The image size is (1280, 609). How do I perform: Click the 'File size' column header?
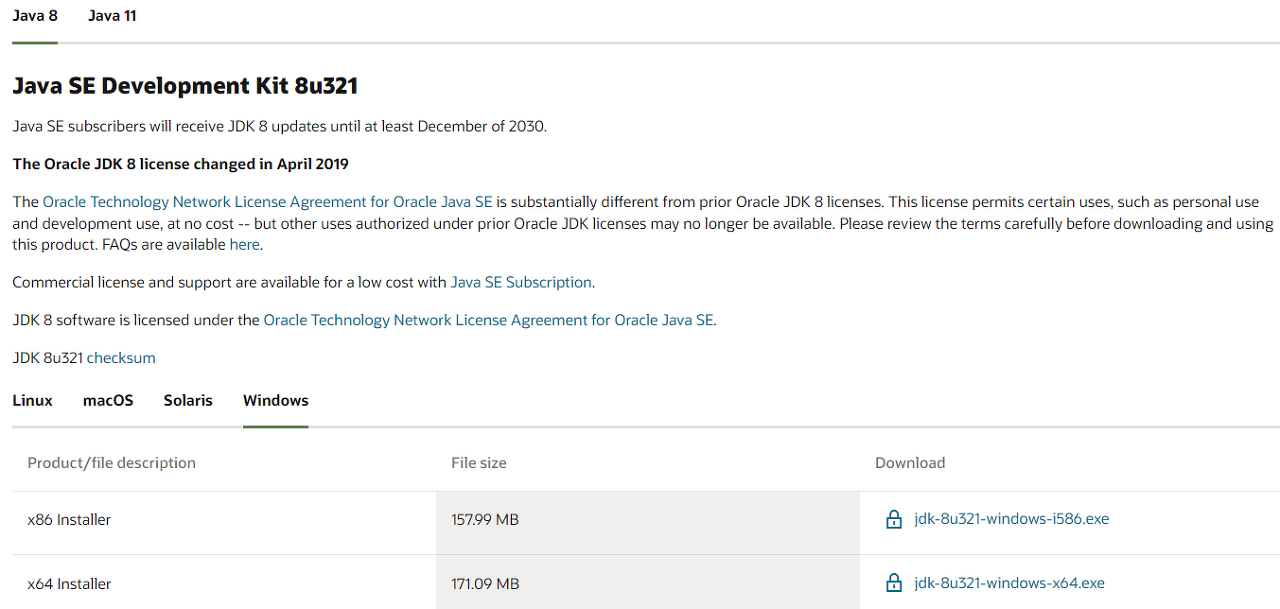click(x=479, y=463)
